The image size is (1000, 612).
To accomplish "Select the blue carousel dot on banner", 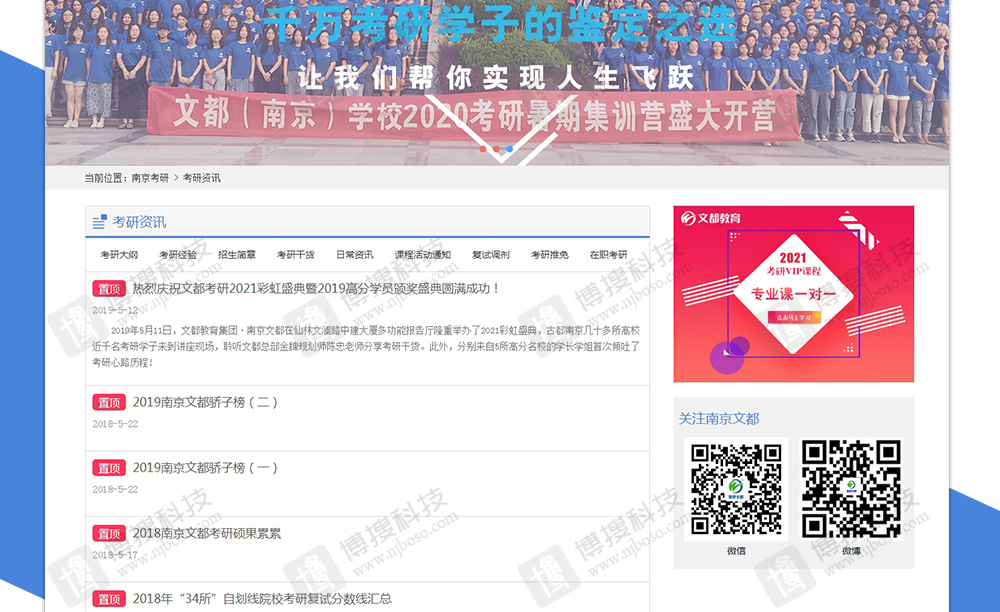I will [x=510, y=149].
